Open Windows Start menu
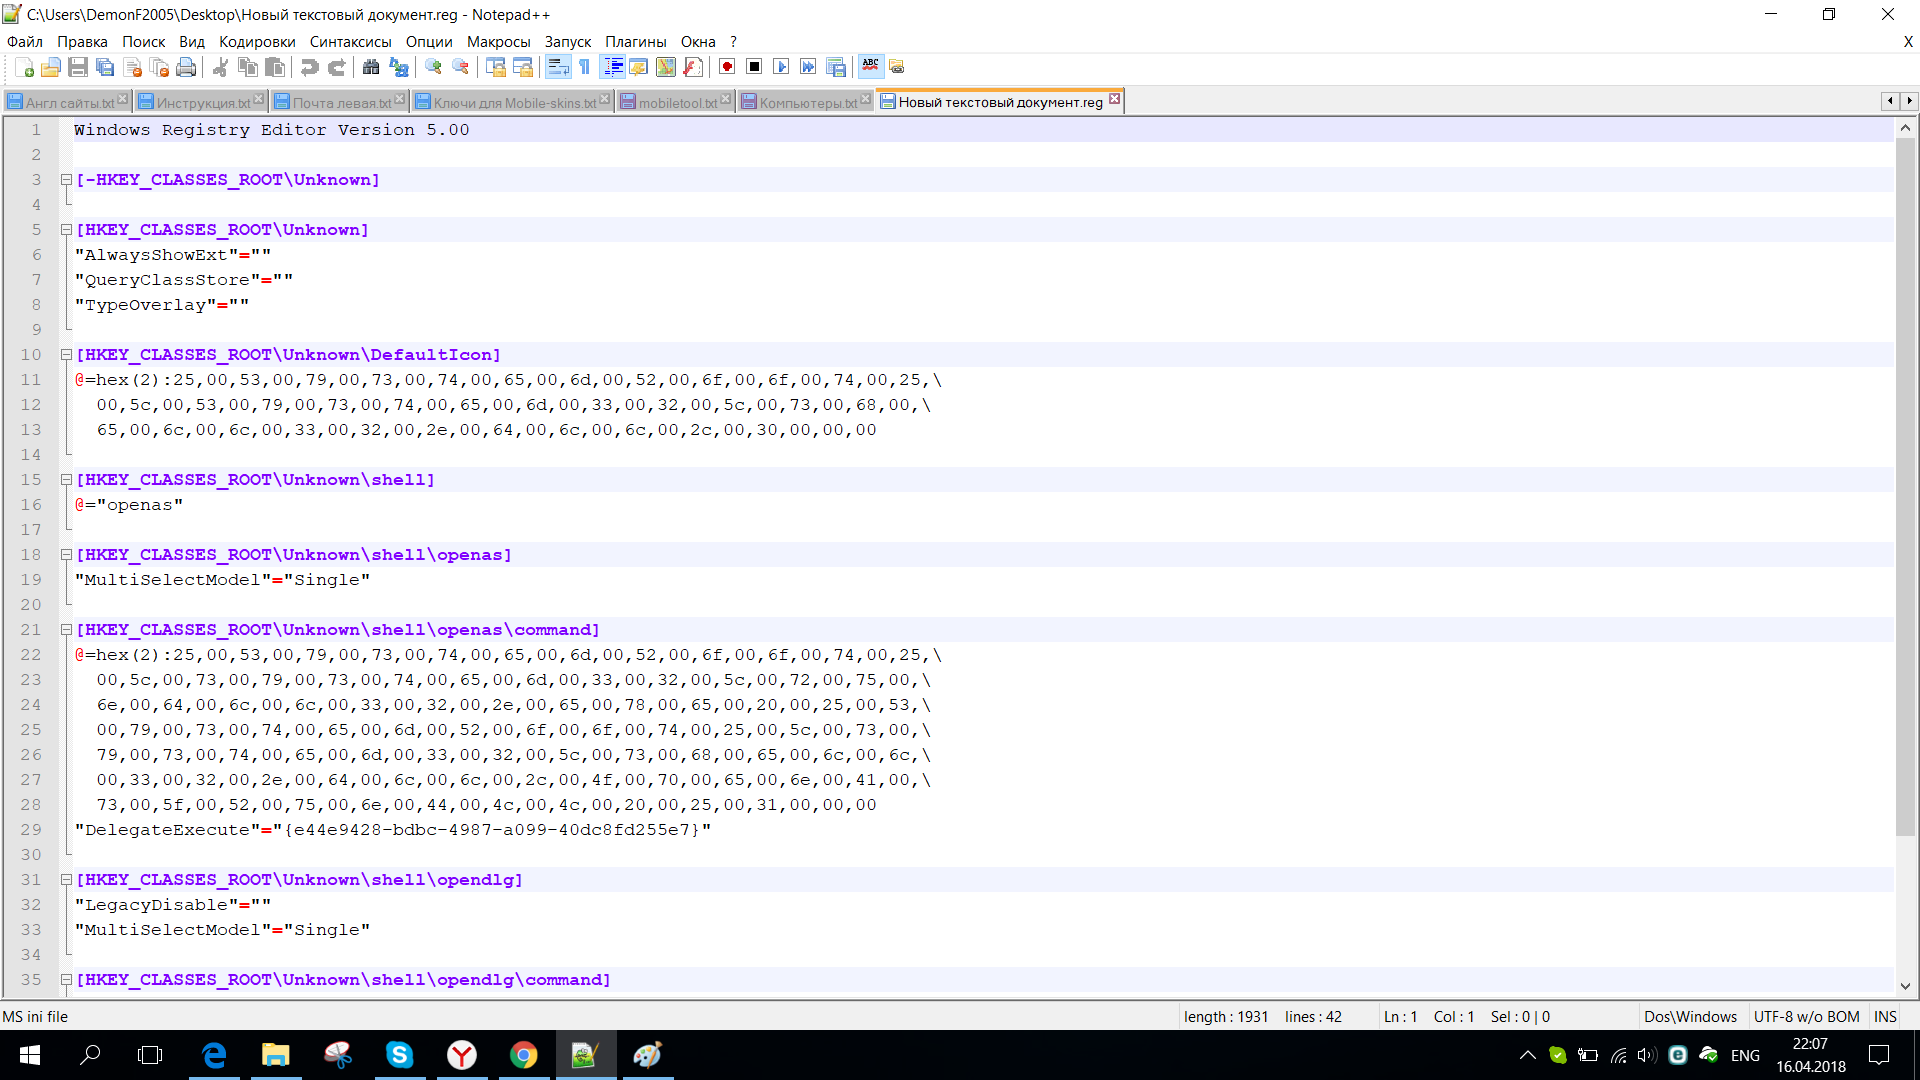The image size is (1920, 1080). click(x=30, y=1055)
